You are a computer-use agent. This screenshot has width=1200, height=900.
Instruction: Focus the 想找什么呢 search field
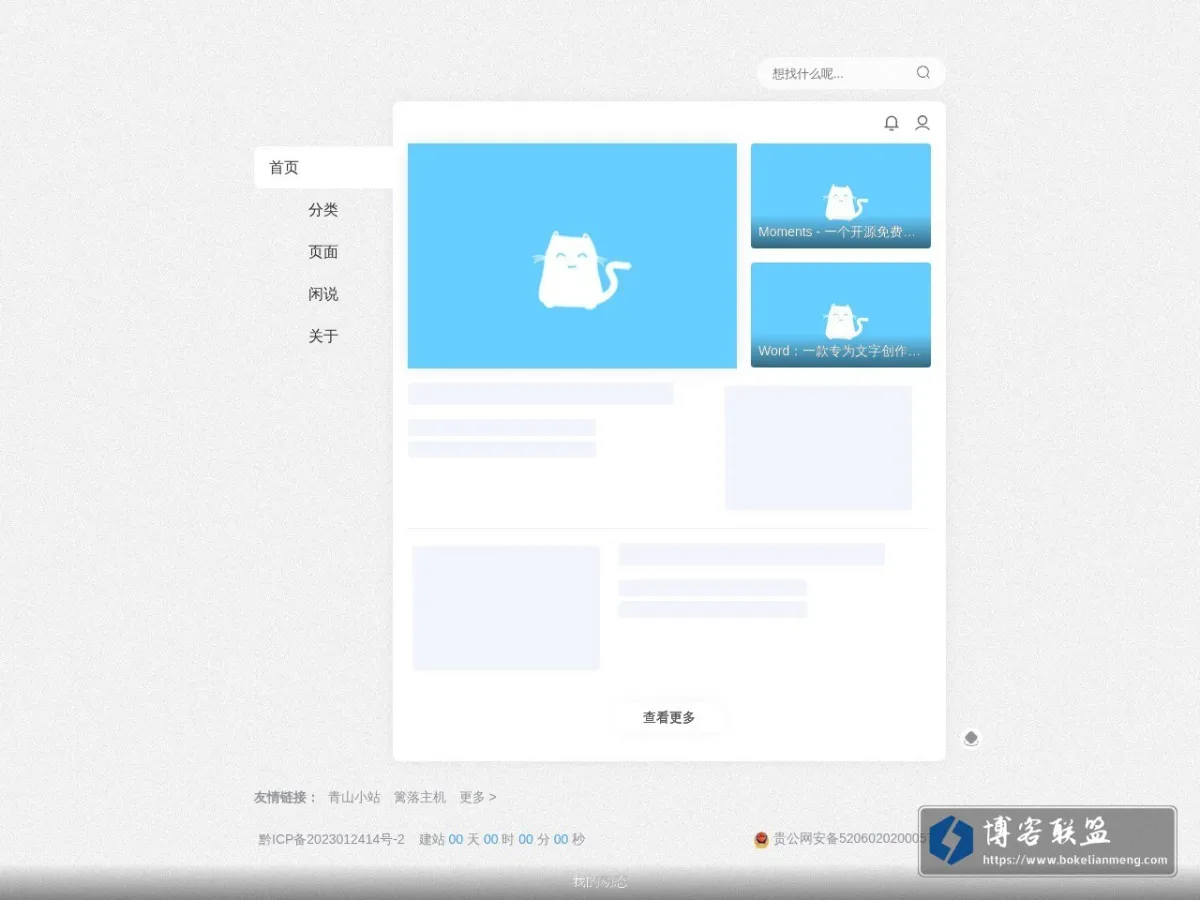(851, 73)
